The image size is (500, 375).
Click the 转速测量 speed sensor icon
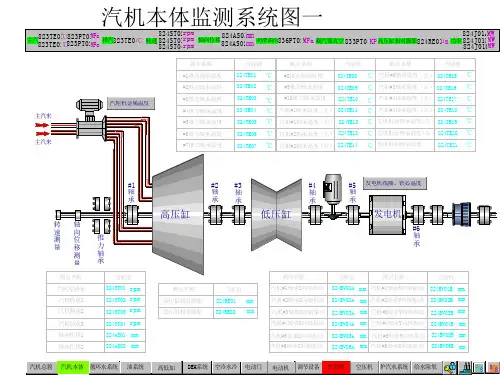click(x=58, y=214)
